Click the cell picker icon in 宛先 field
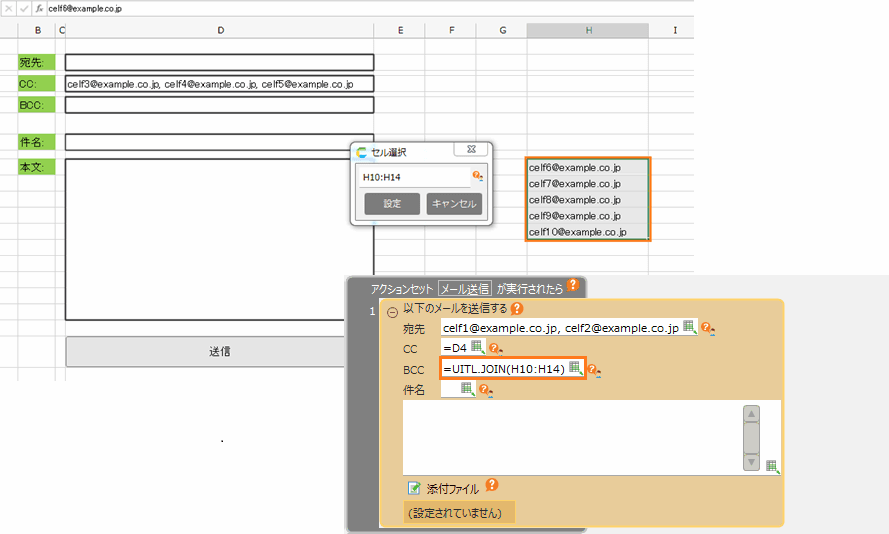Screen dimensions: 889x534 pos(689,327)
